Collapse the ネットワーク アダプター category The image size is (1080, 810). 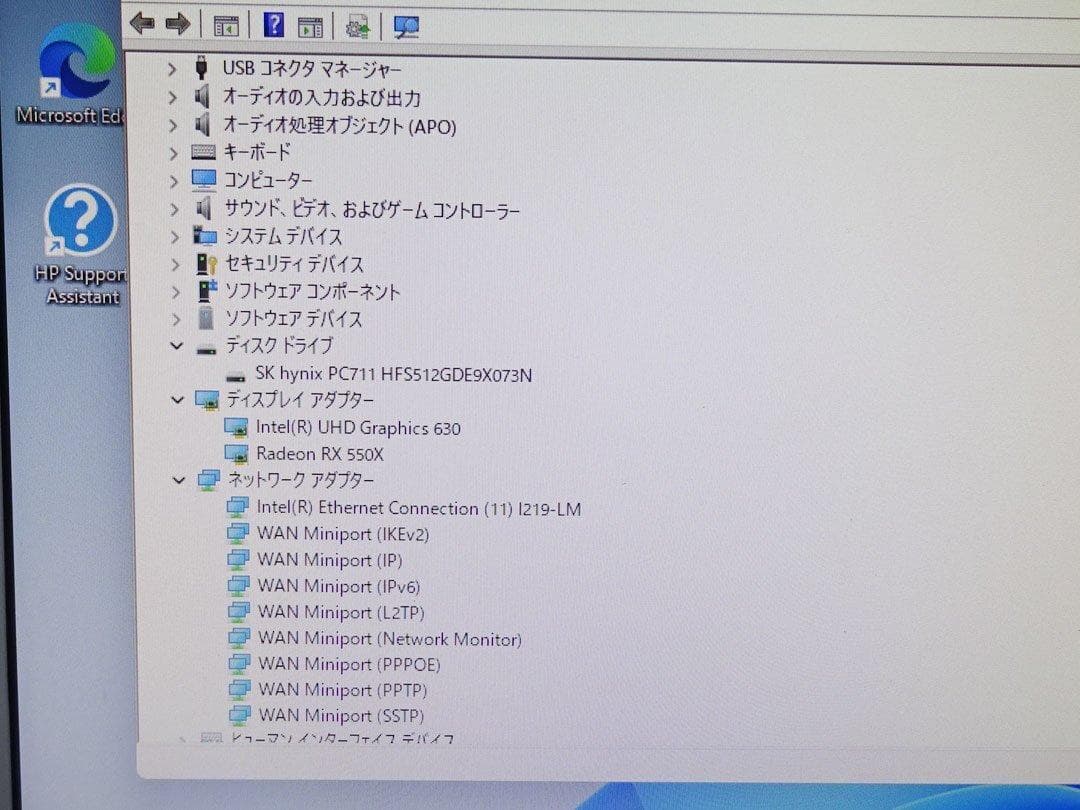coord(178,481)
